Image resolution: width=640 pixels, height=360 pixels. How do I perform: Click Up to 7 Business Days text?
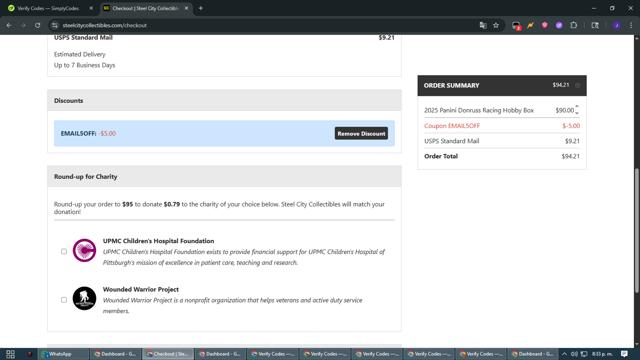(84, 65)
